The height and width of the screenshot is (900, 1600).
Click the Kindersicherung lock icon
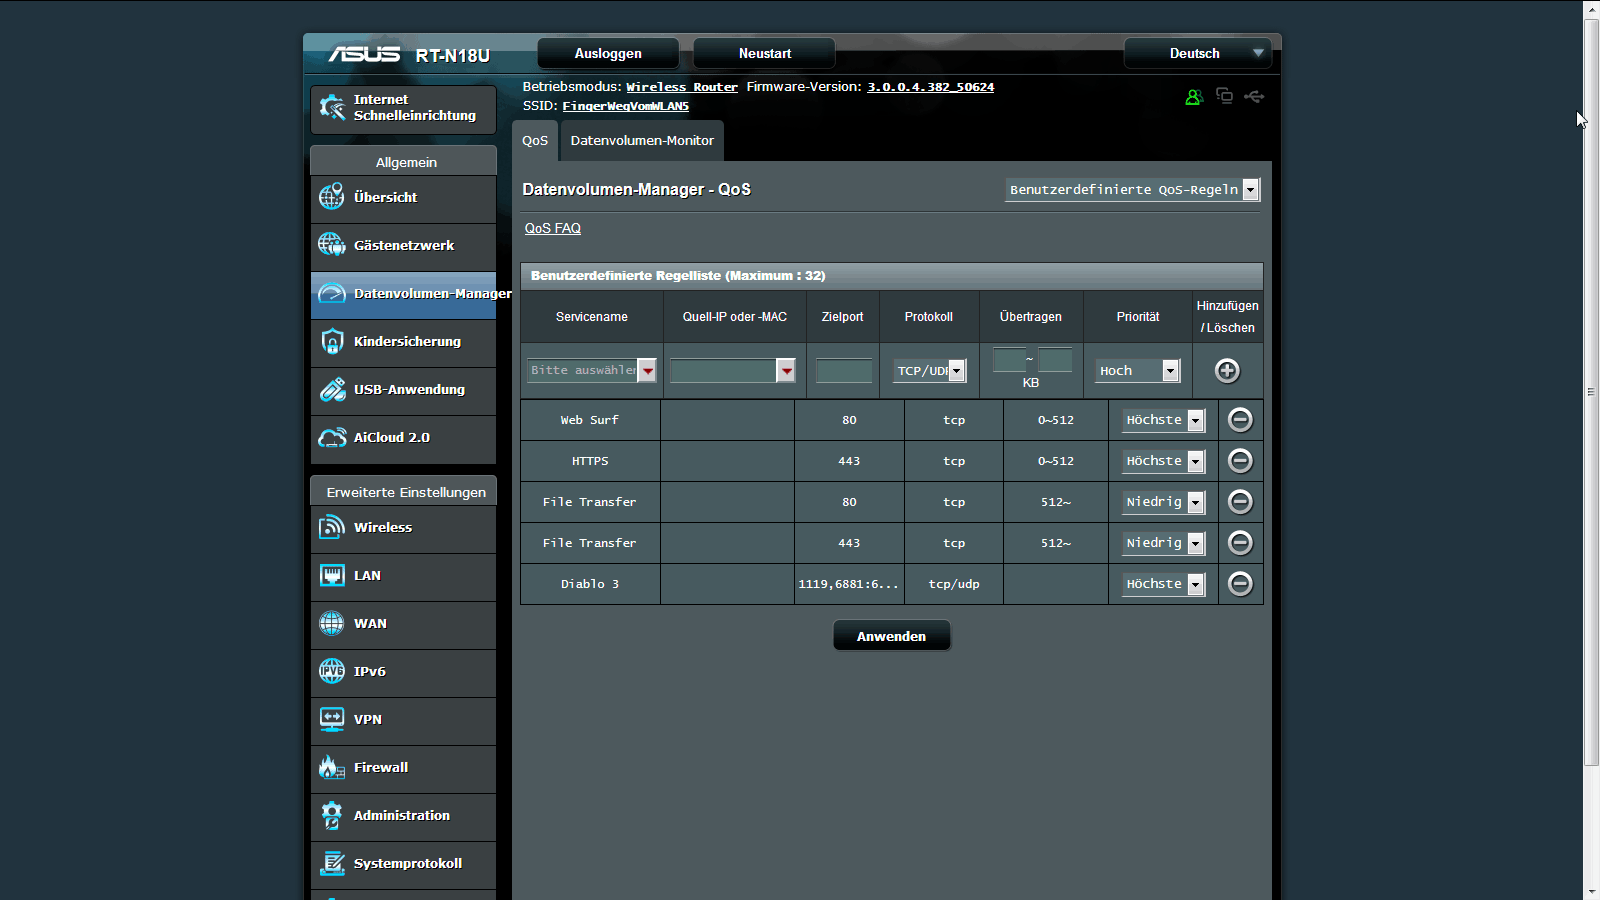click(x=332, y=341)
